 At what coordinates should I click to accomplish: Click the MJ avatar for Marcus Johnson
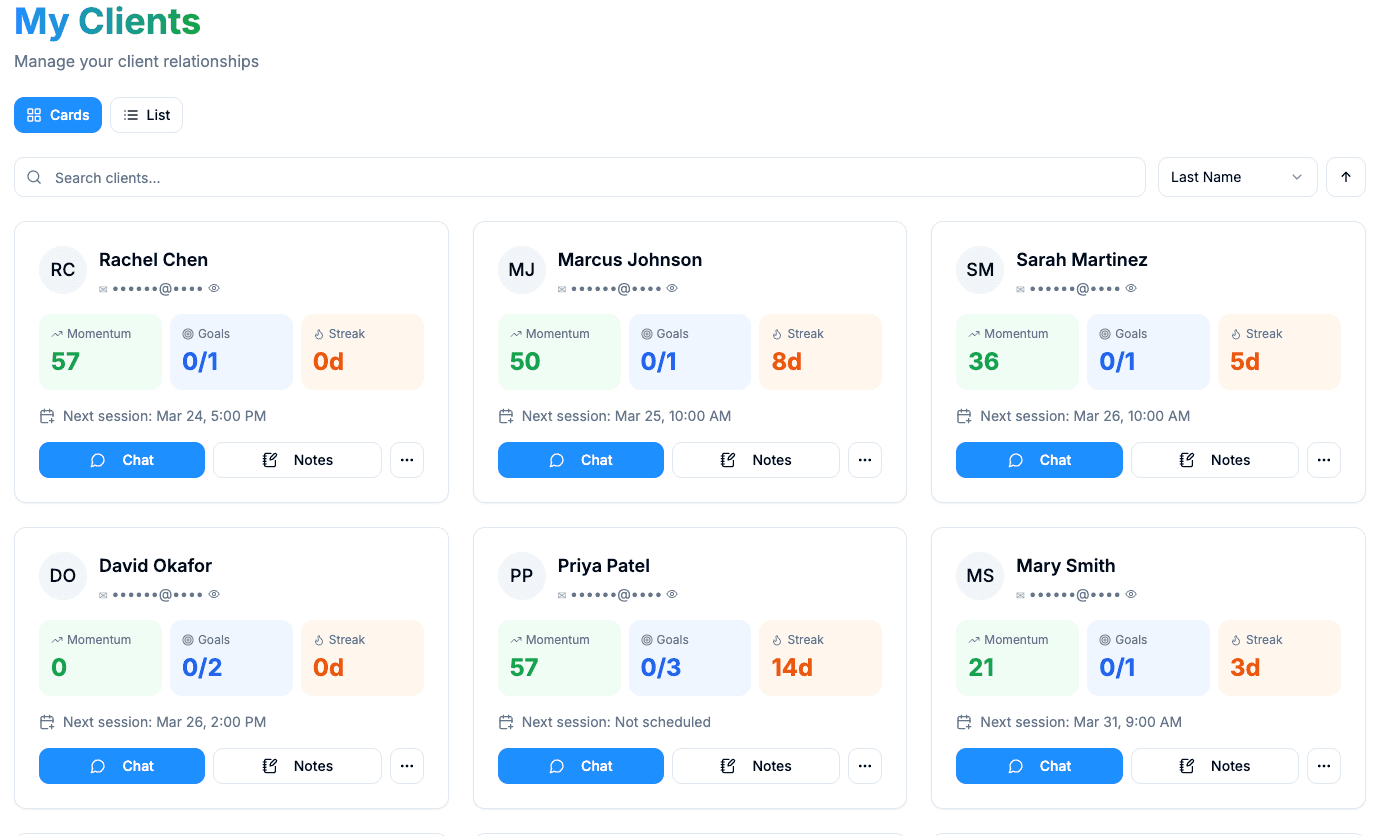coord(522,270)
